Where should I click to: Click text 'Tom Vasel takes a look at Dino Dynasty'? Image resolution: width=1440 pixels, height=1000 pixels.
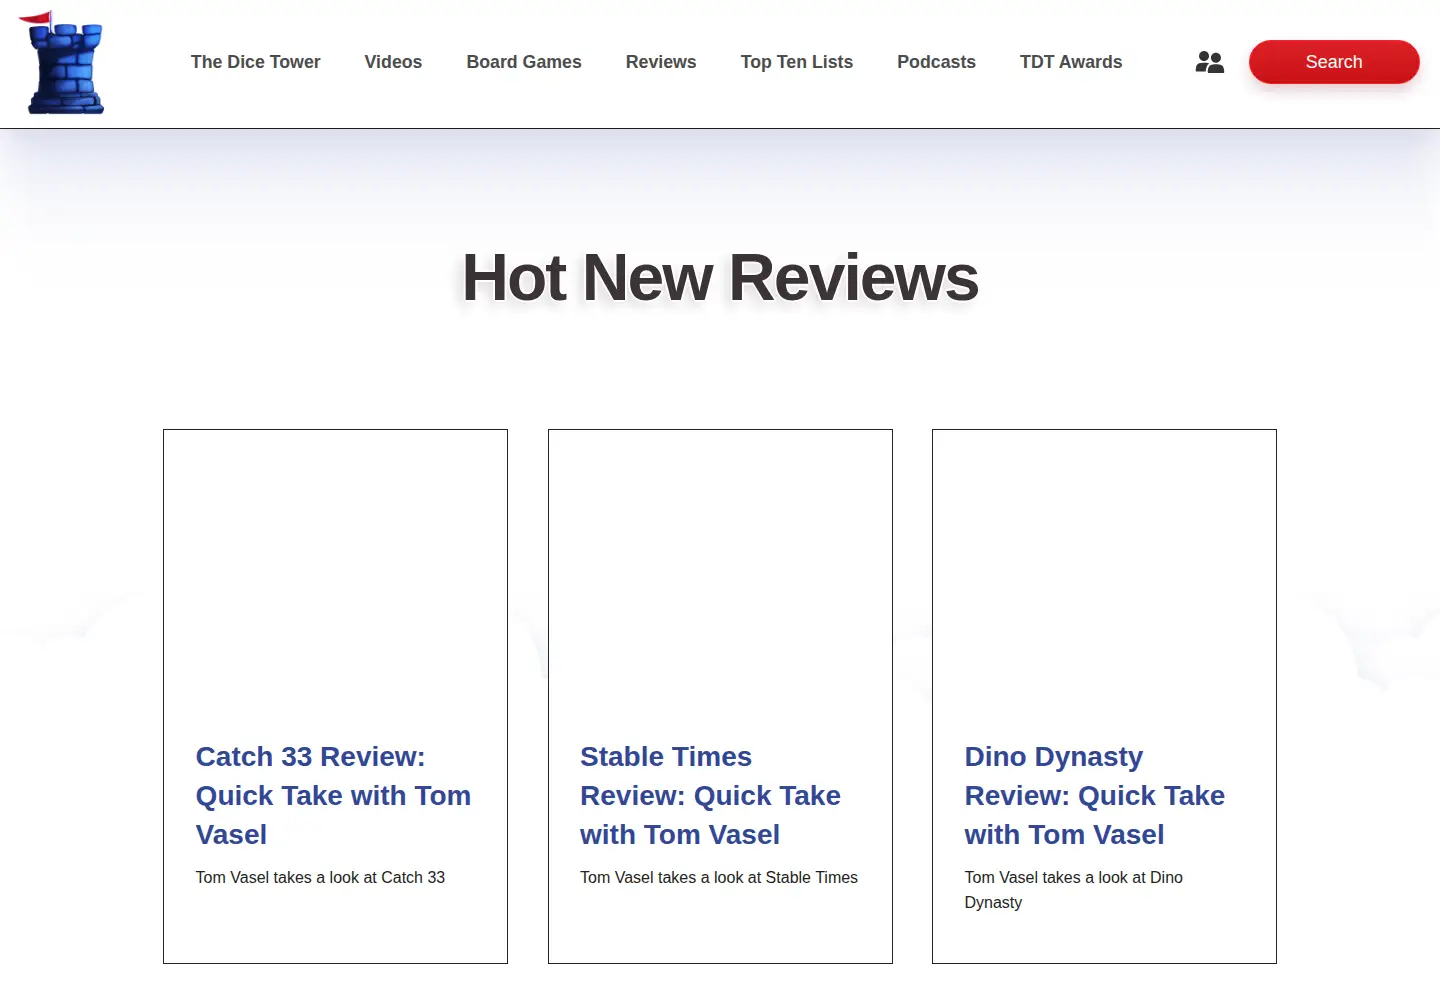[1073, 890]
